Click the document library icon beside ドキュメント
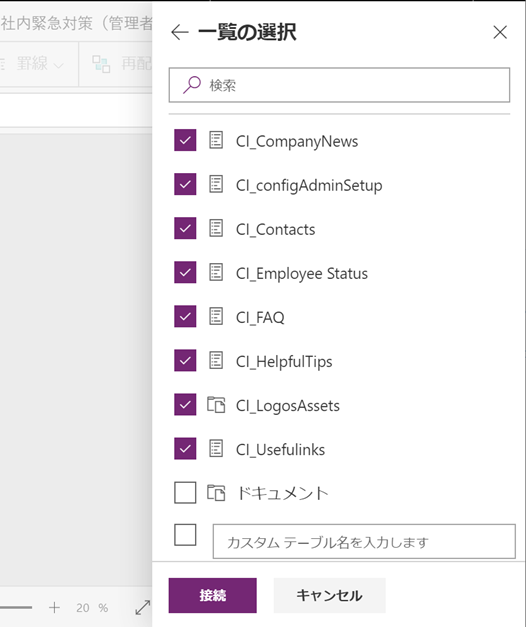526x627 pixels. pos(216,493)
